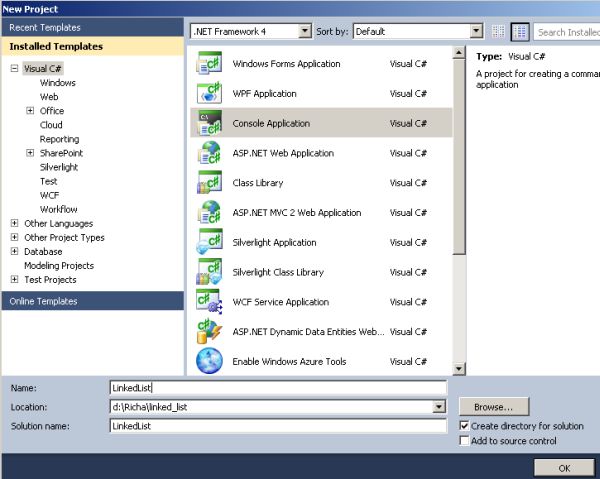Open the Online Templates section
600x479 pixels.
pos(92,301)
